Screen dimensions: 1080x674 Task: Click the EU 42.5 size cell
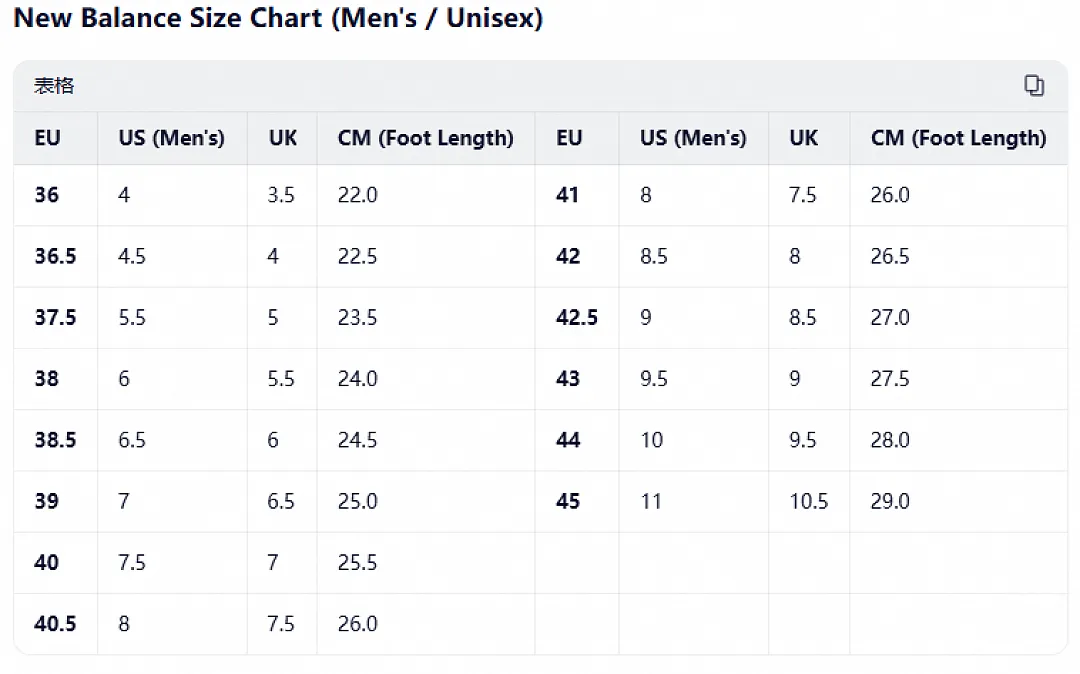coord(577,317)
